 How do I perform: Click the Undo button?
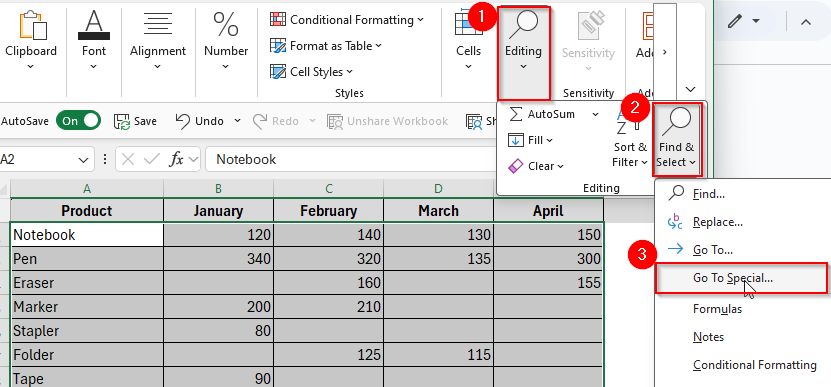pyautogui.click(x=200, y=121)
